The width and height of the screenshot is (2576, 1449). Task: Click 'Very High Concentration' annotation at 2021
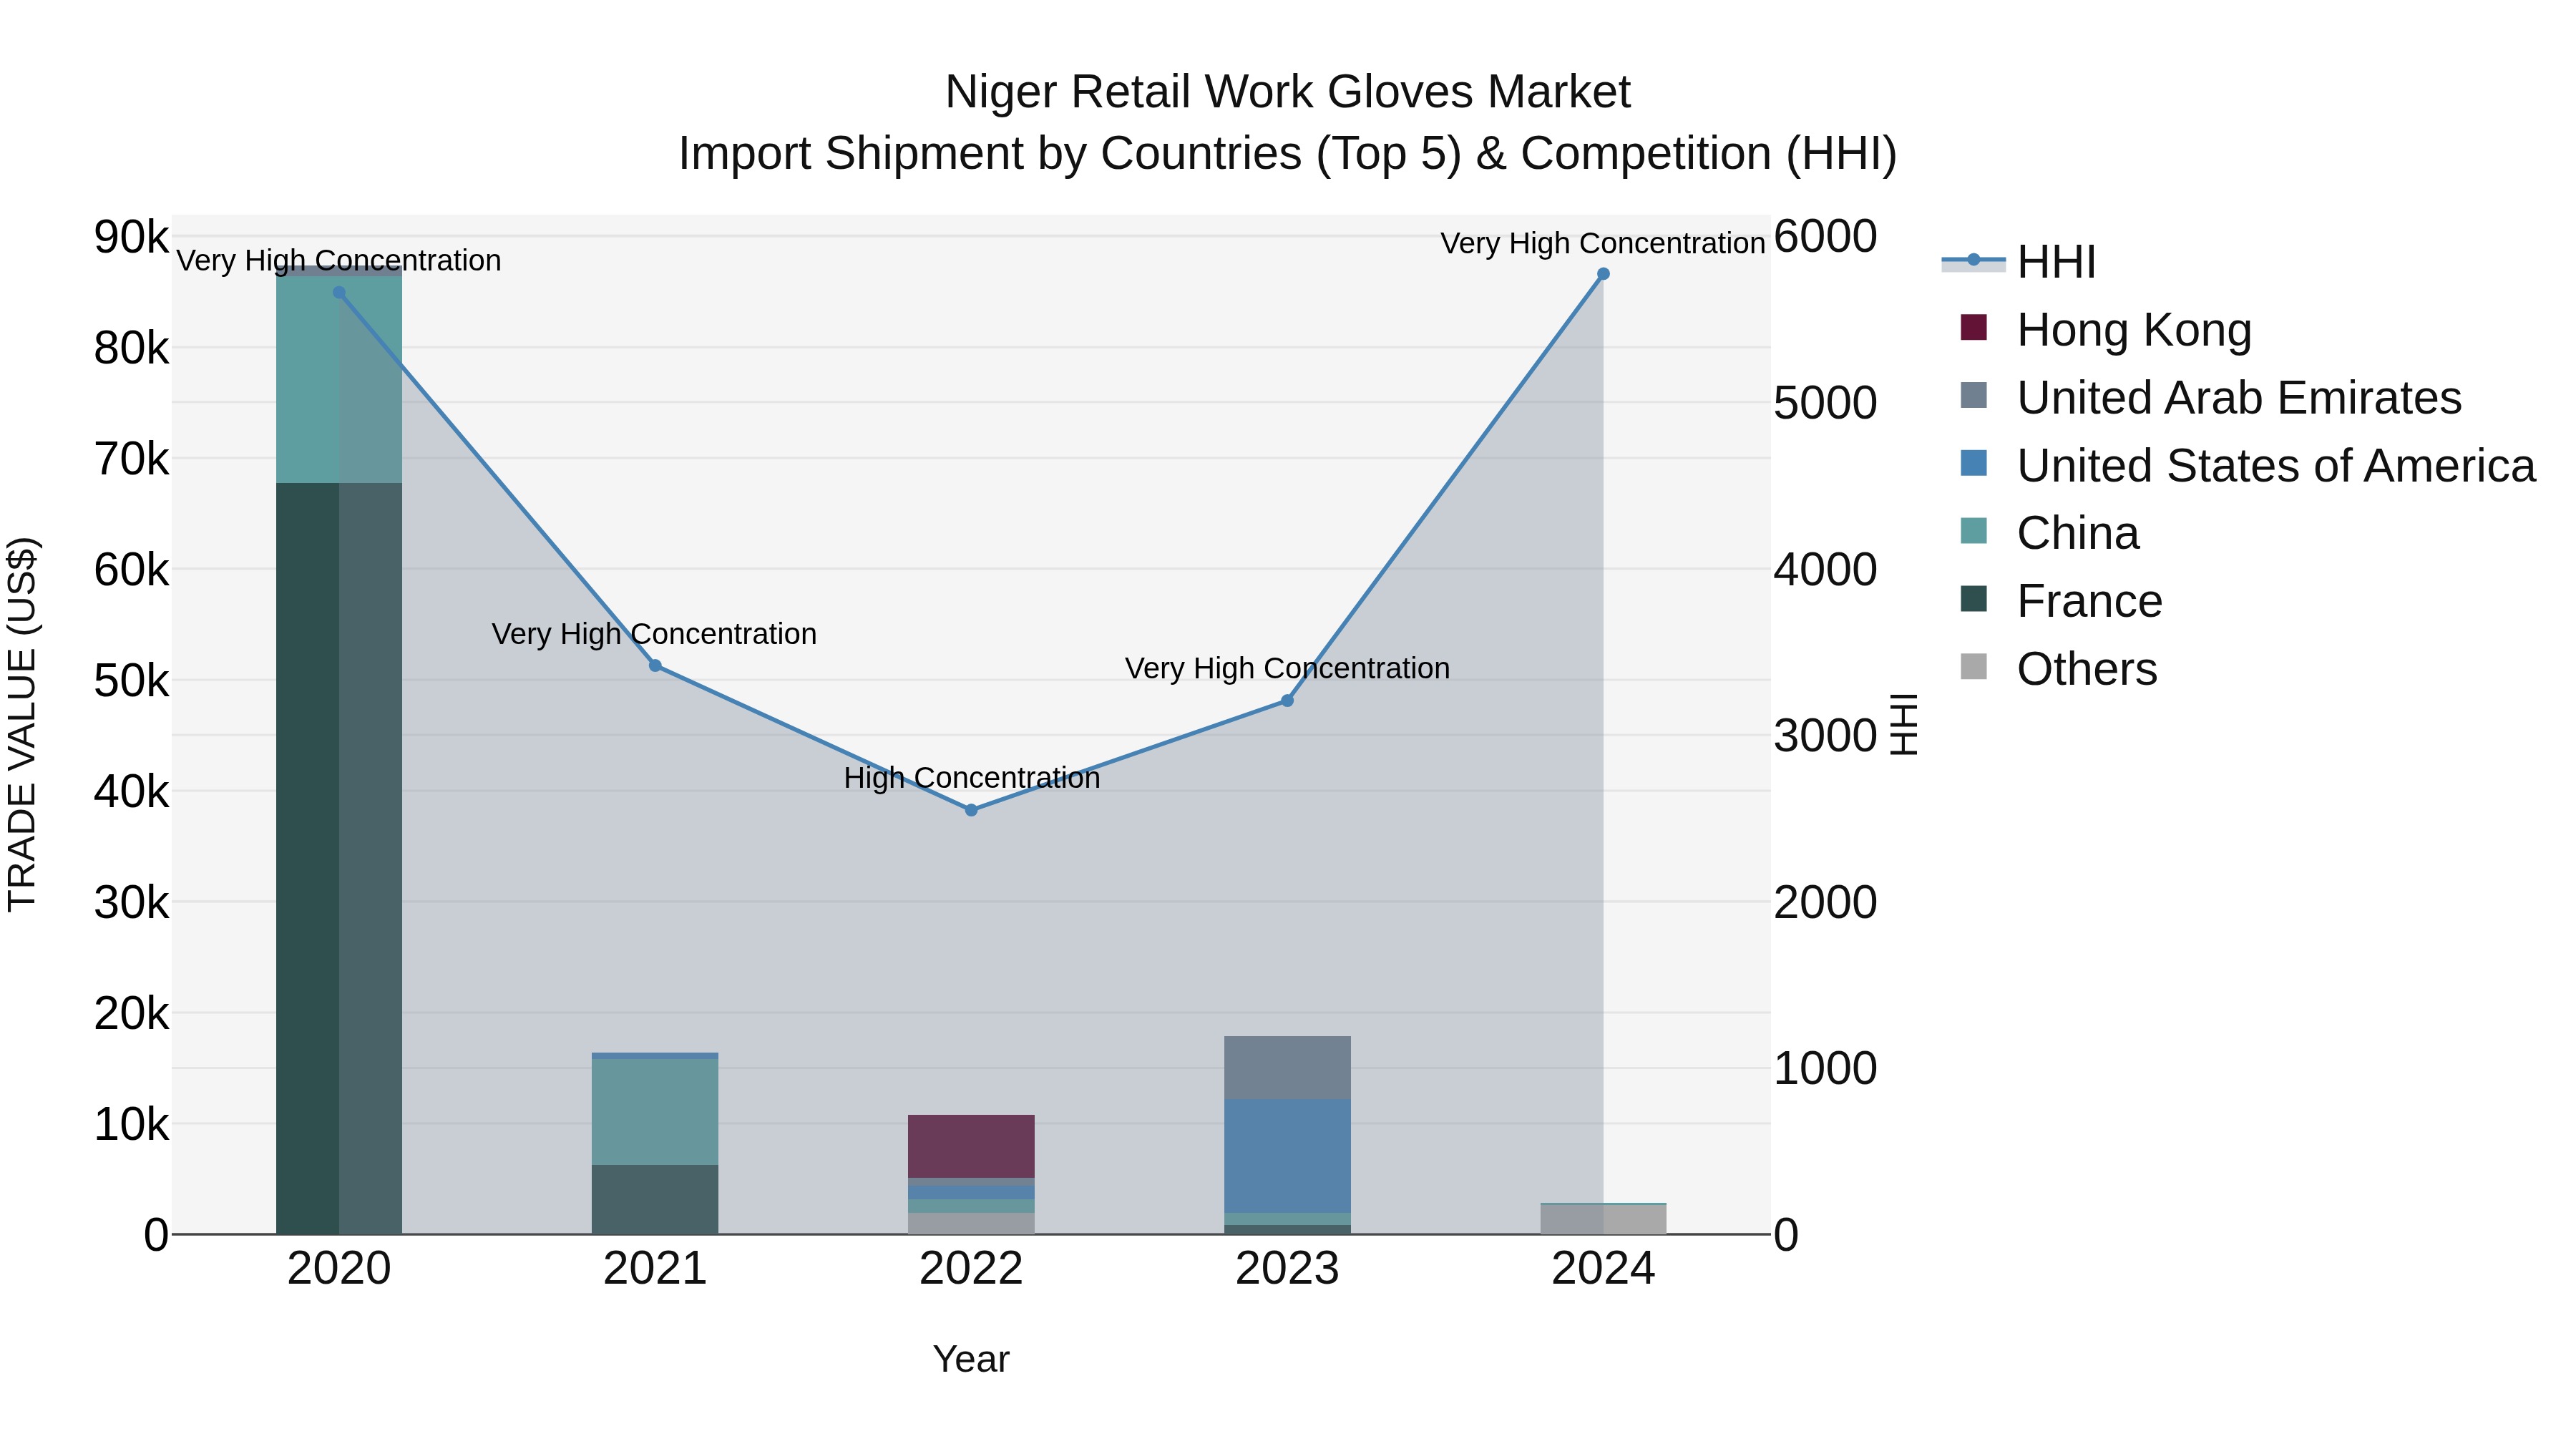pos(654,634)
